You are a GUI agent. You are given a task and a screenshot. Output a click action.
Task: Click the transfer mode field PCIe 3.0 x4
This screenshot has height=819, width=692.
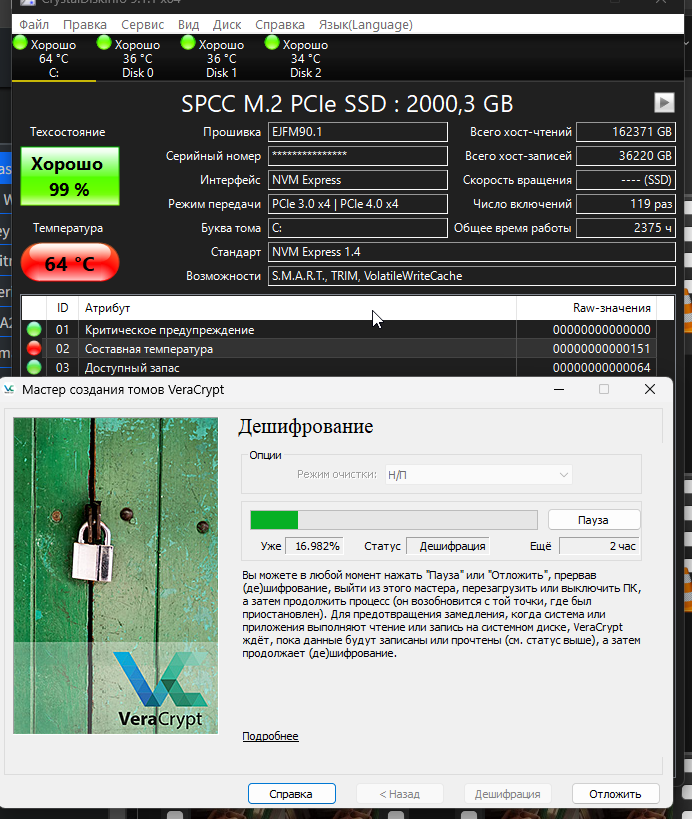(358, 204)
